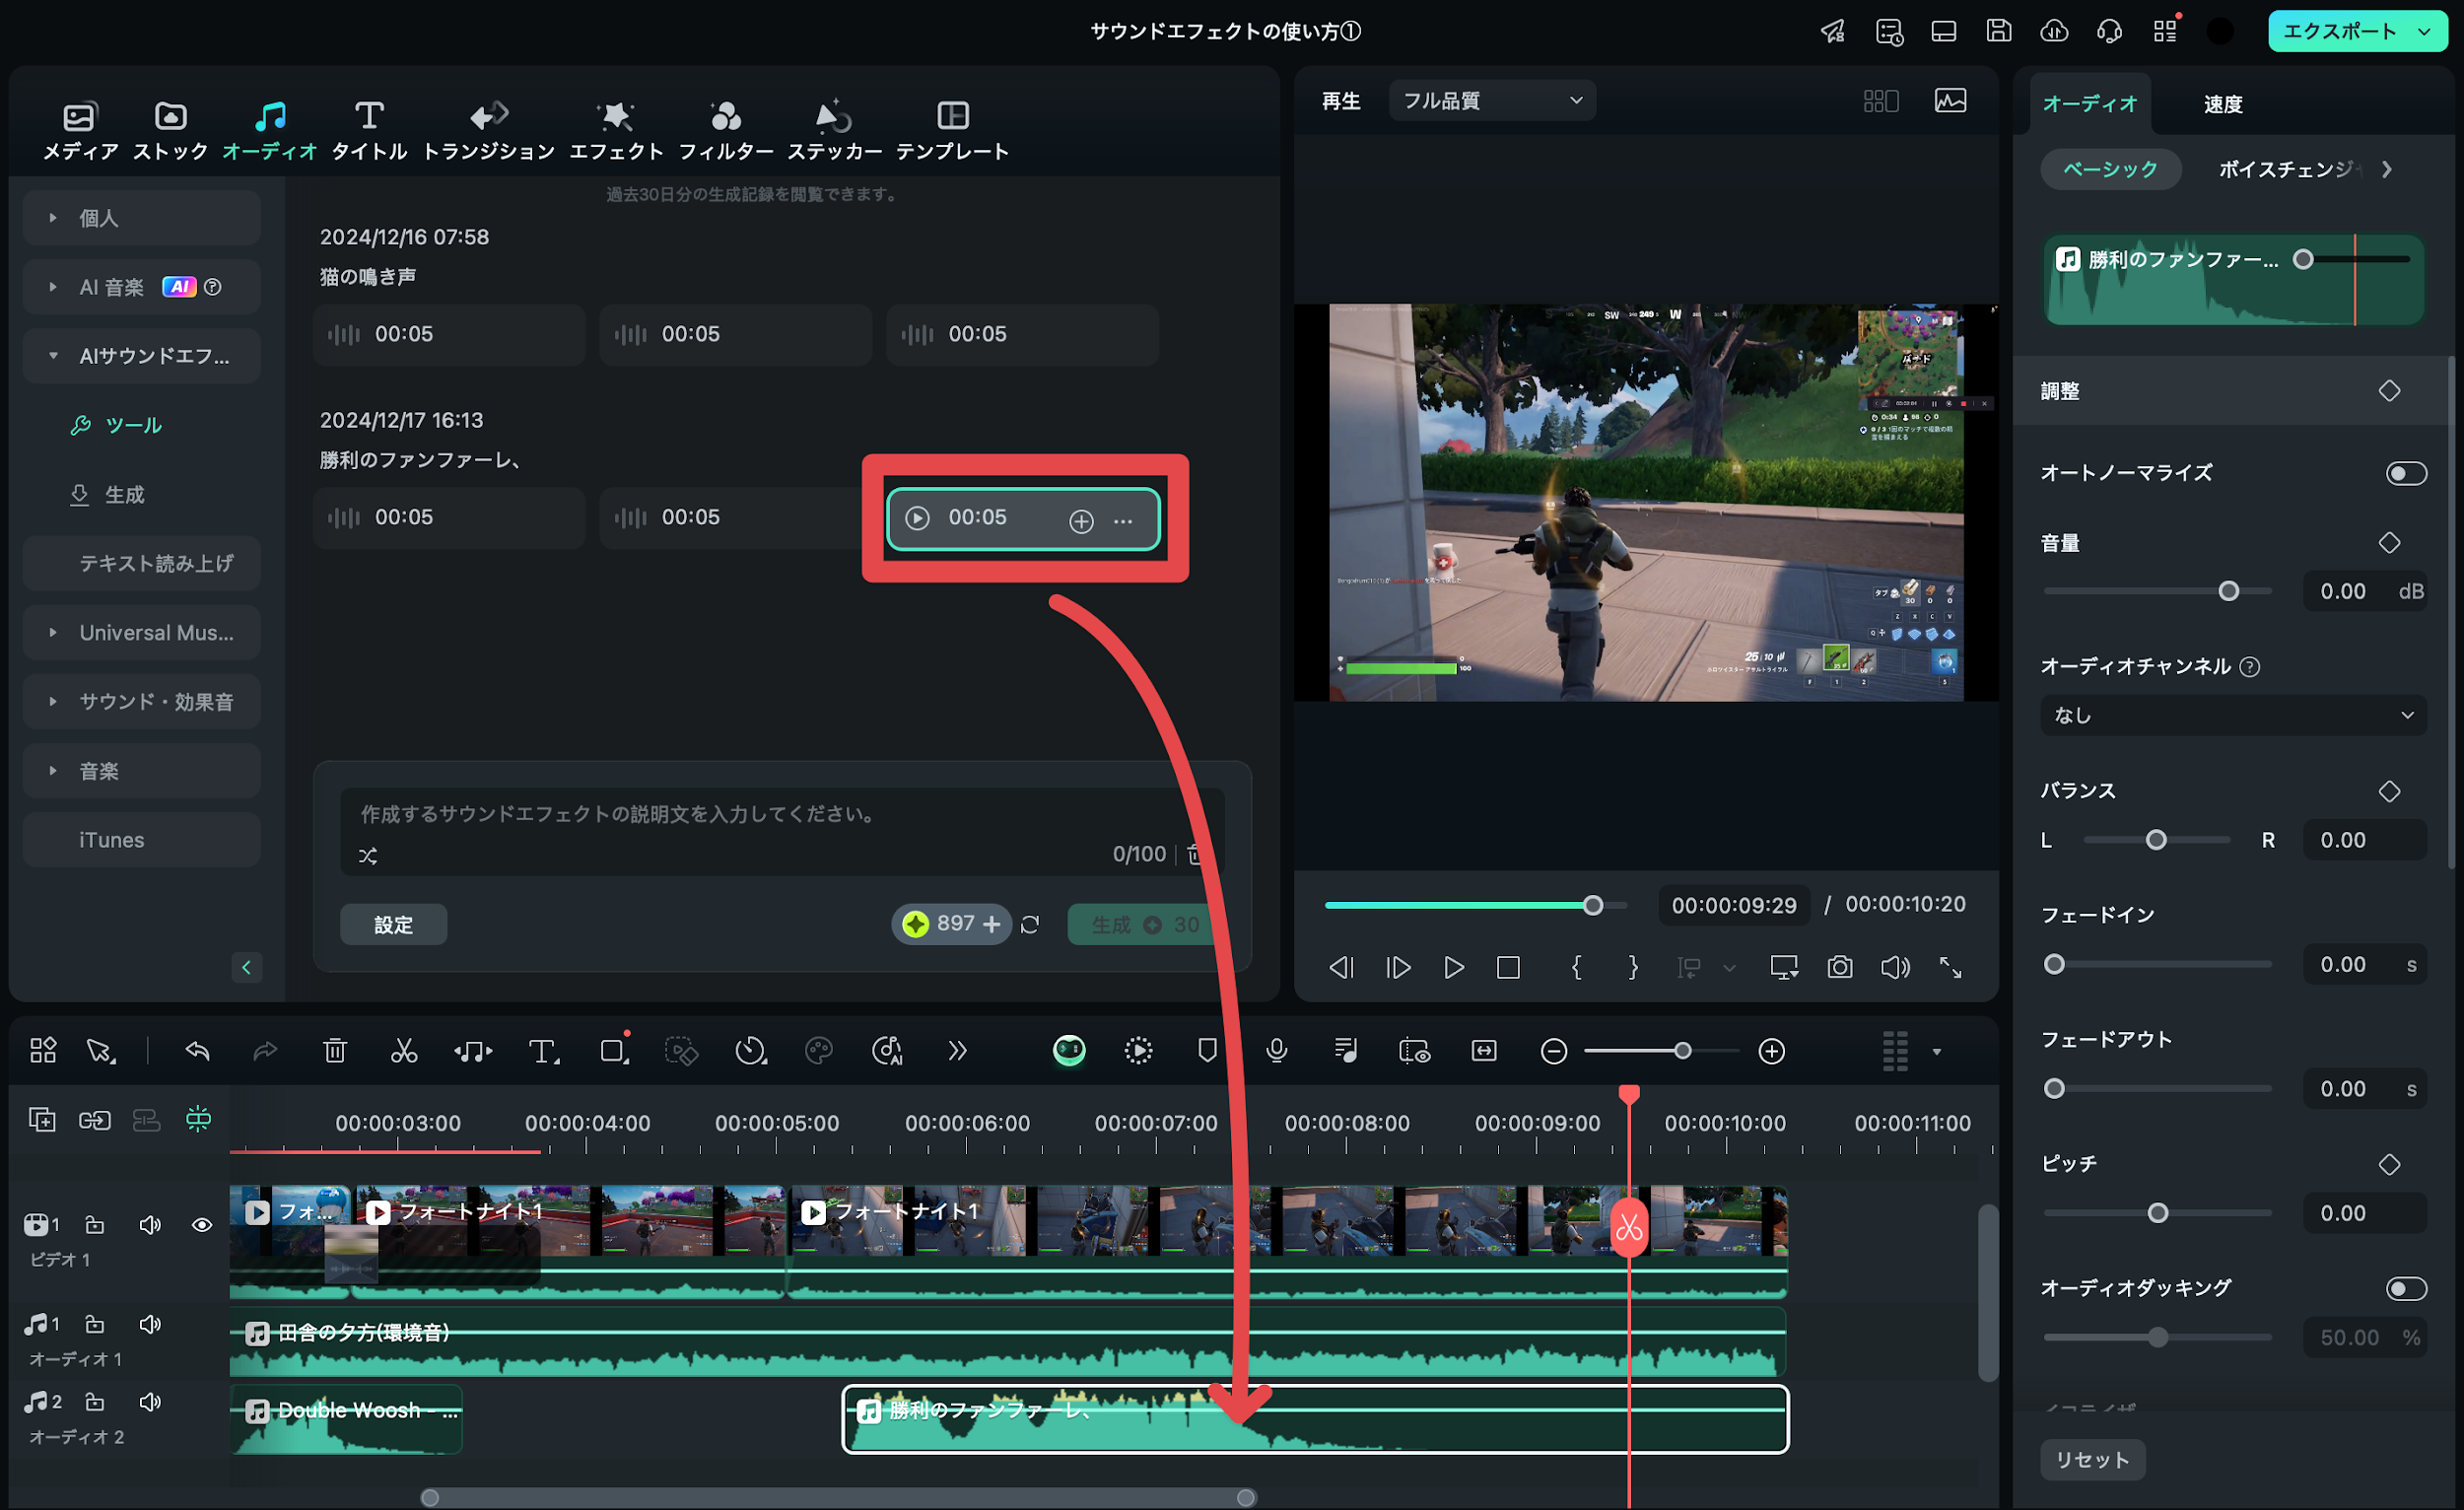
Task: Add keyframe for 音量
Action: [2389, 543]
